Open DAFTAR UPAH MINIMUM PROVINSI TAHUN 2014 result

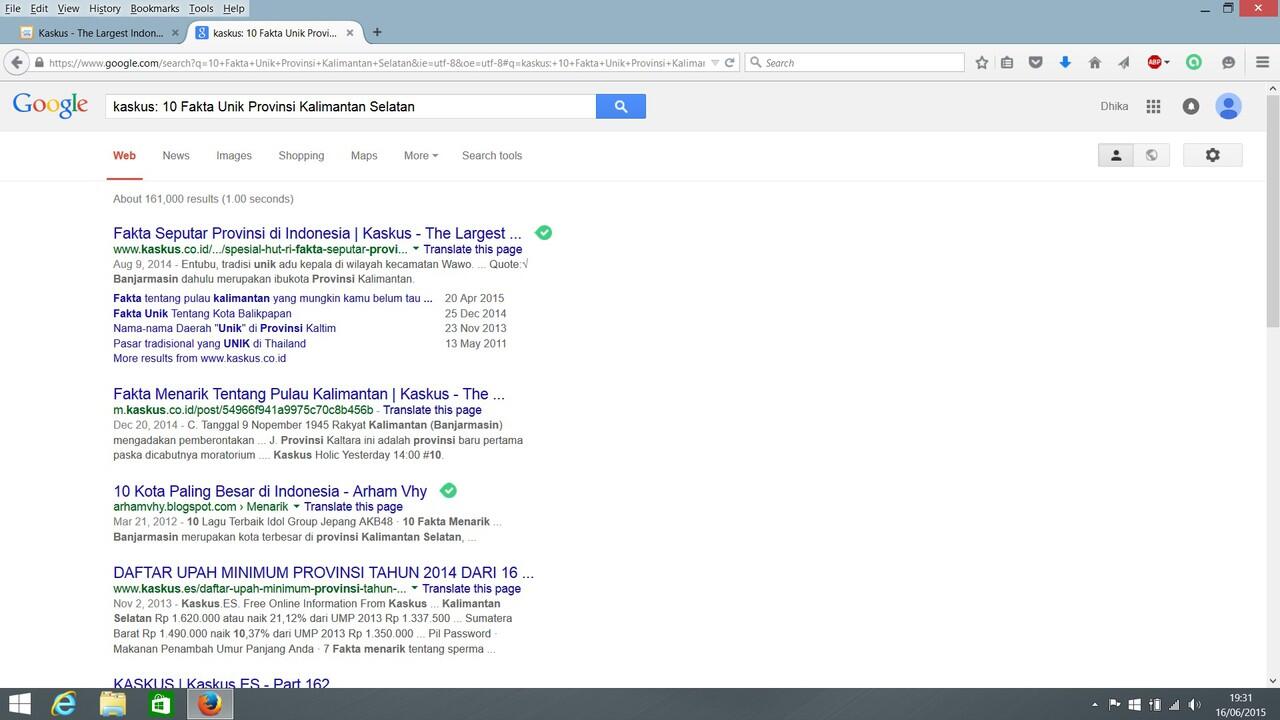click(324, 573)
